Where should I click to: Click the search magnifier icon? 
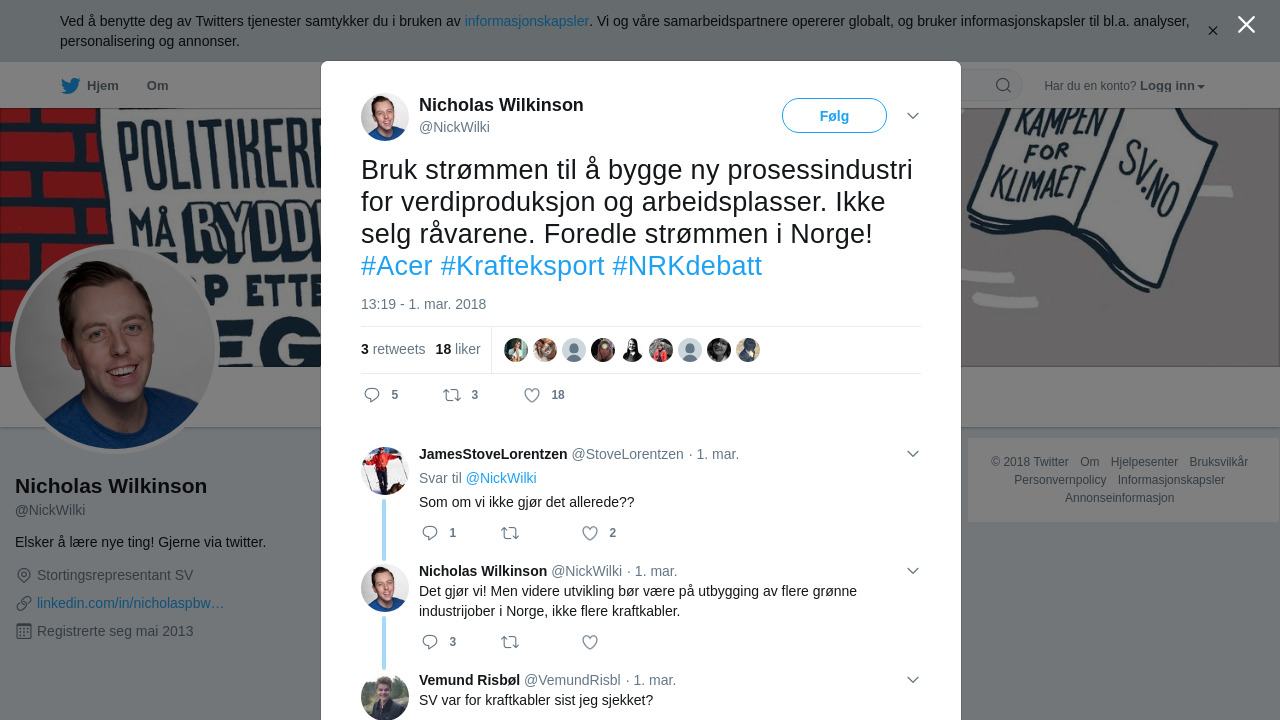click(1003, 85)
